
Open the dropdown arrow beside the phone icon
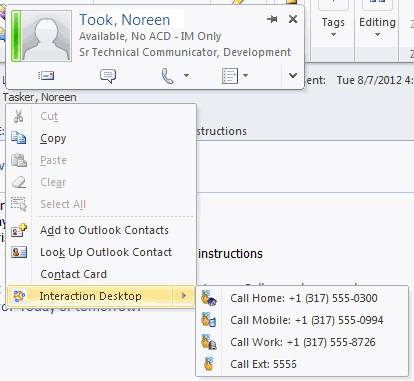[186, 76]
